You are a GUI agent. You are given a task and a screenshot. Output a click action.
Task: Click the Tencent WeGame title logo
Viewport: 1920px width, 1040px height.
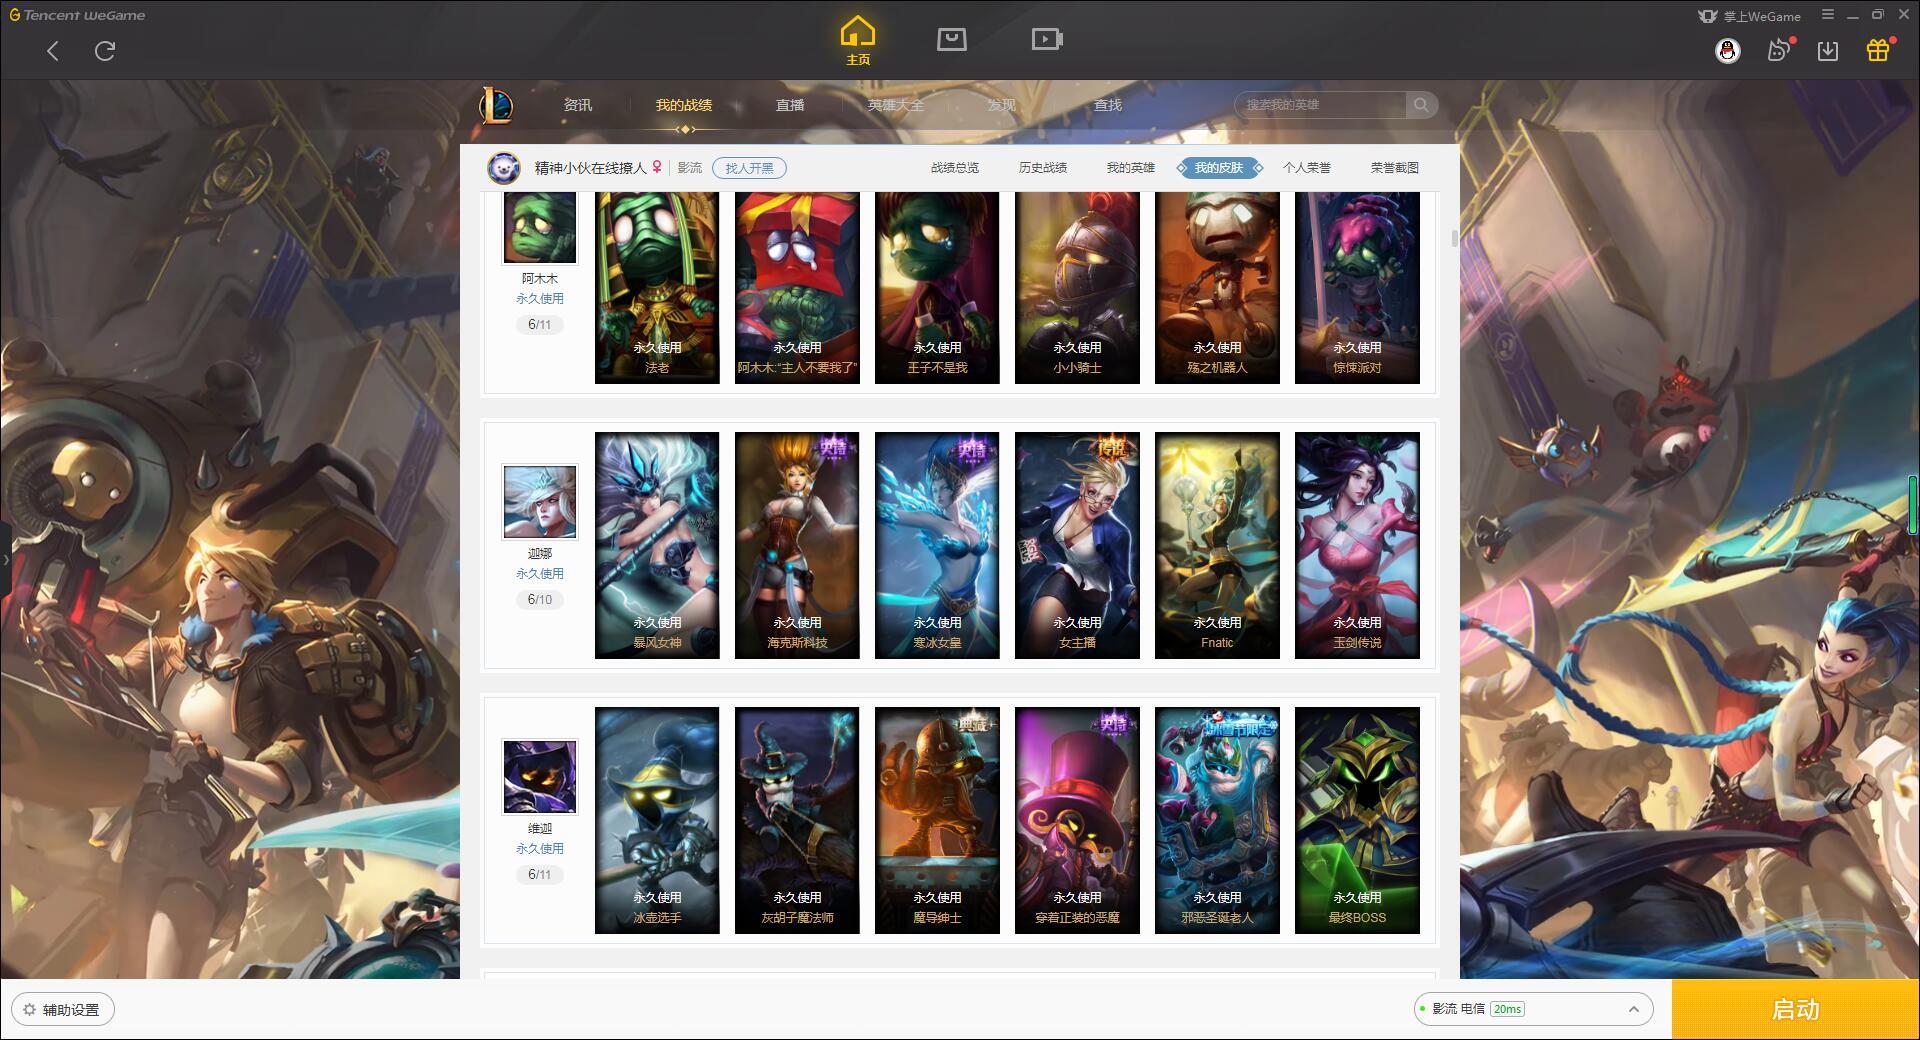pos(78,15)
